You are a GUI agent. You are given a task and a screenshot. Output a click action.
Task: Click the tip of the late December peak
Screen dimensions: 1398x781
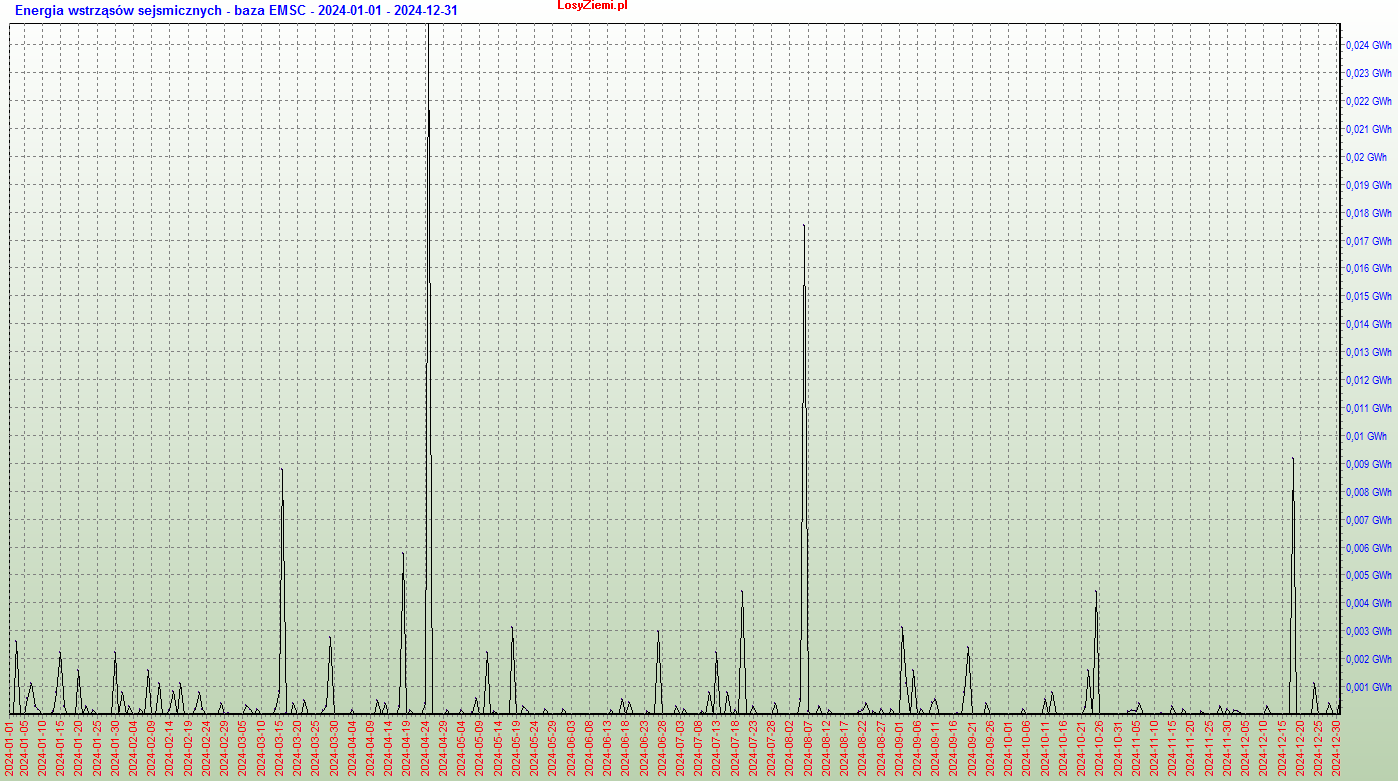[x=1293, y=459]
